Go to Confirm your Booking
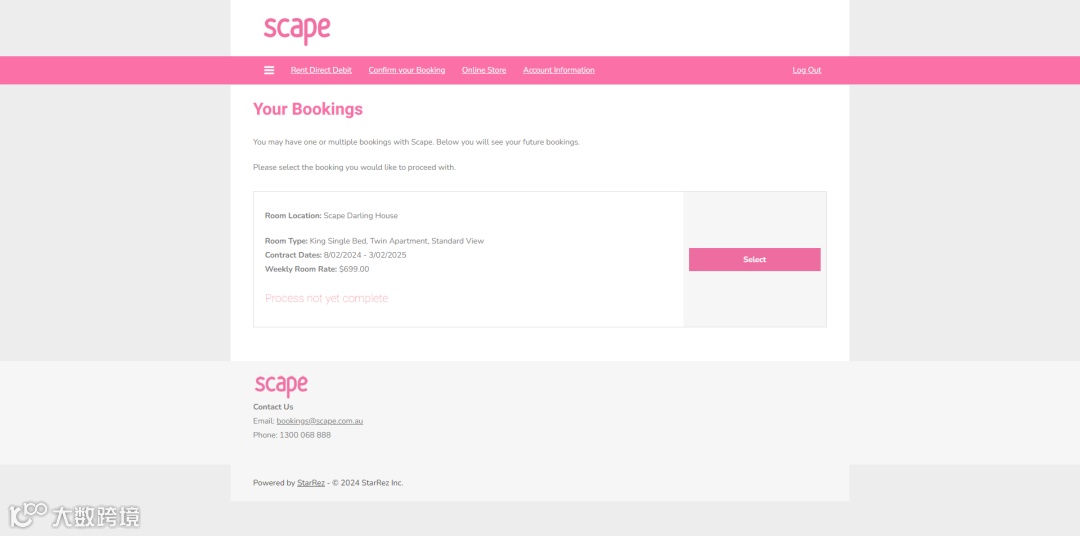The width and height of the screenshot is (1080, 536). click(x=406, y=70)
